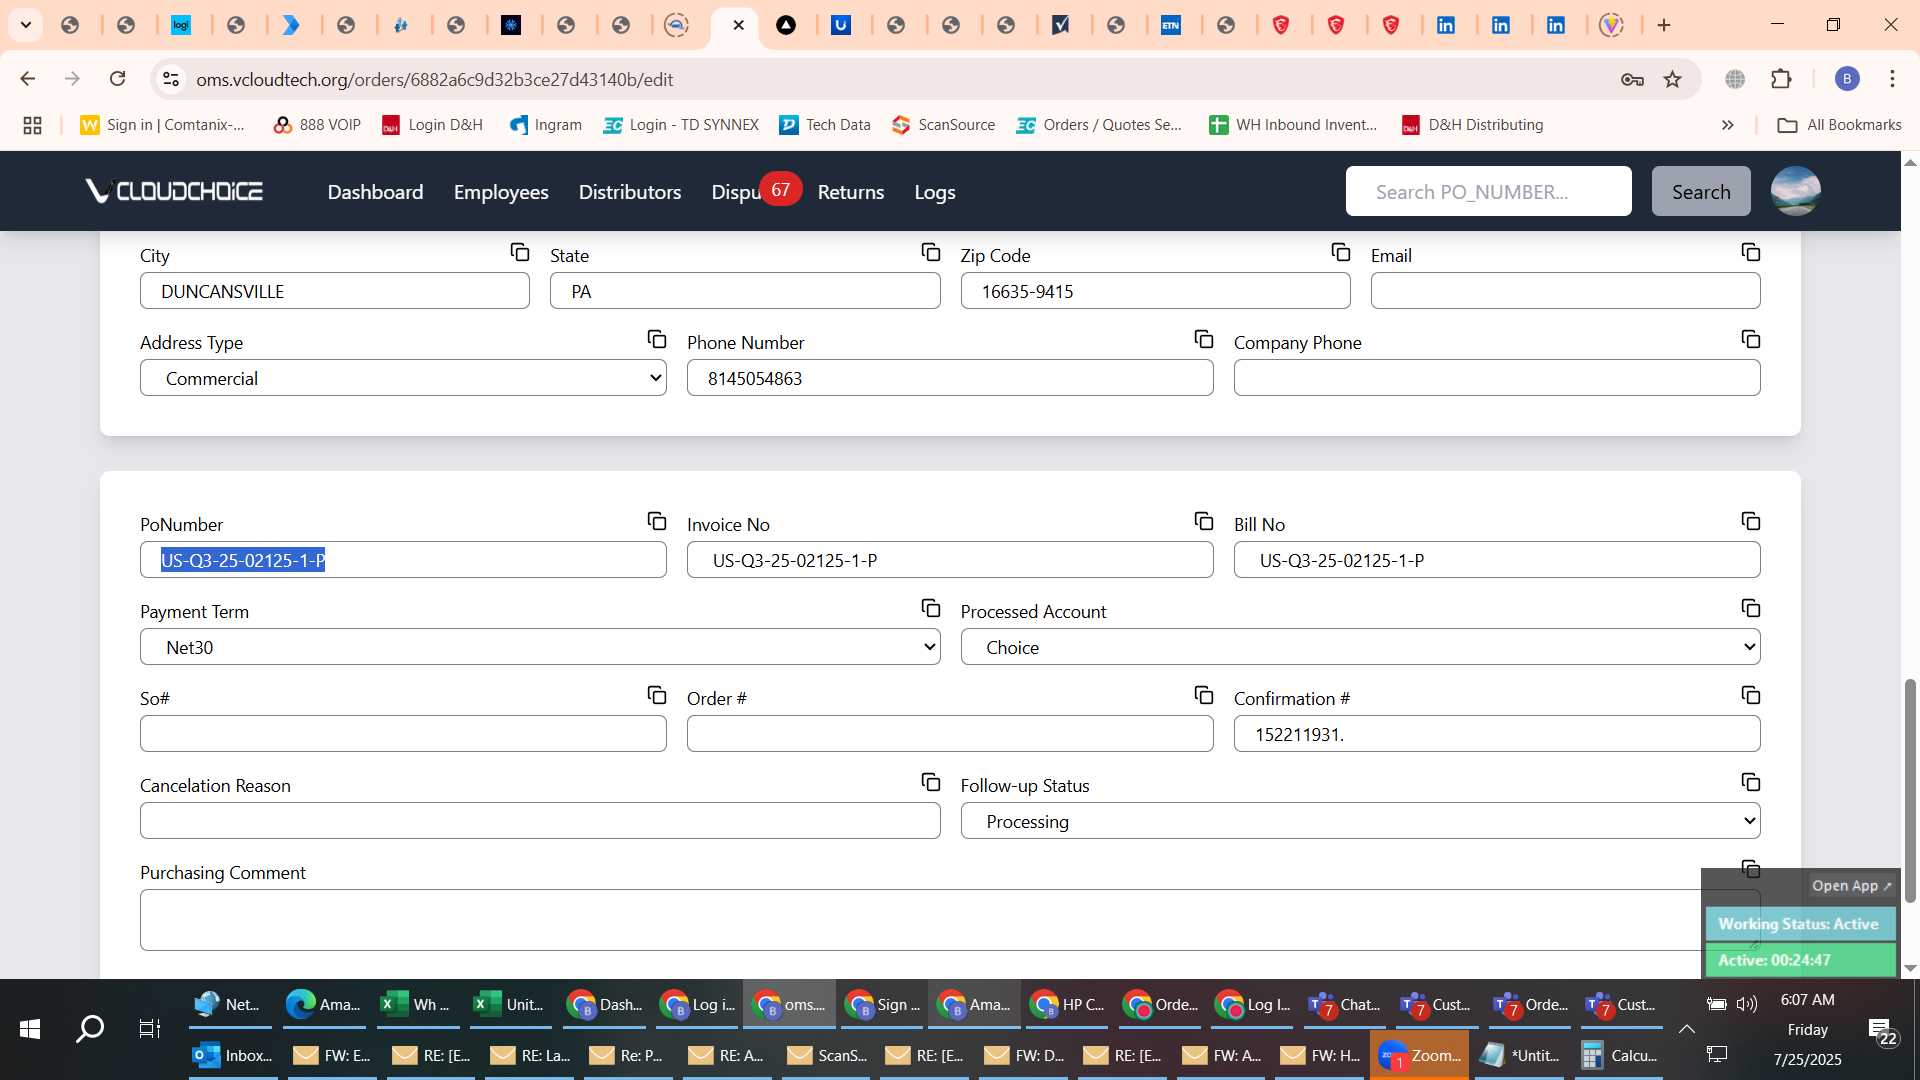The image size is (1920, 1080).
Task: Click the page vertical scrollbar
Action: (x=1910, y=790)
